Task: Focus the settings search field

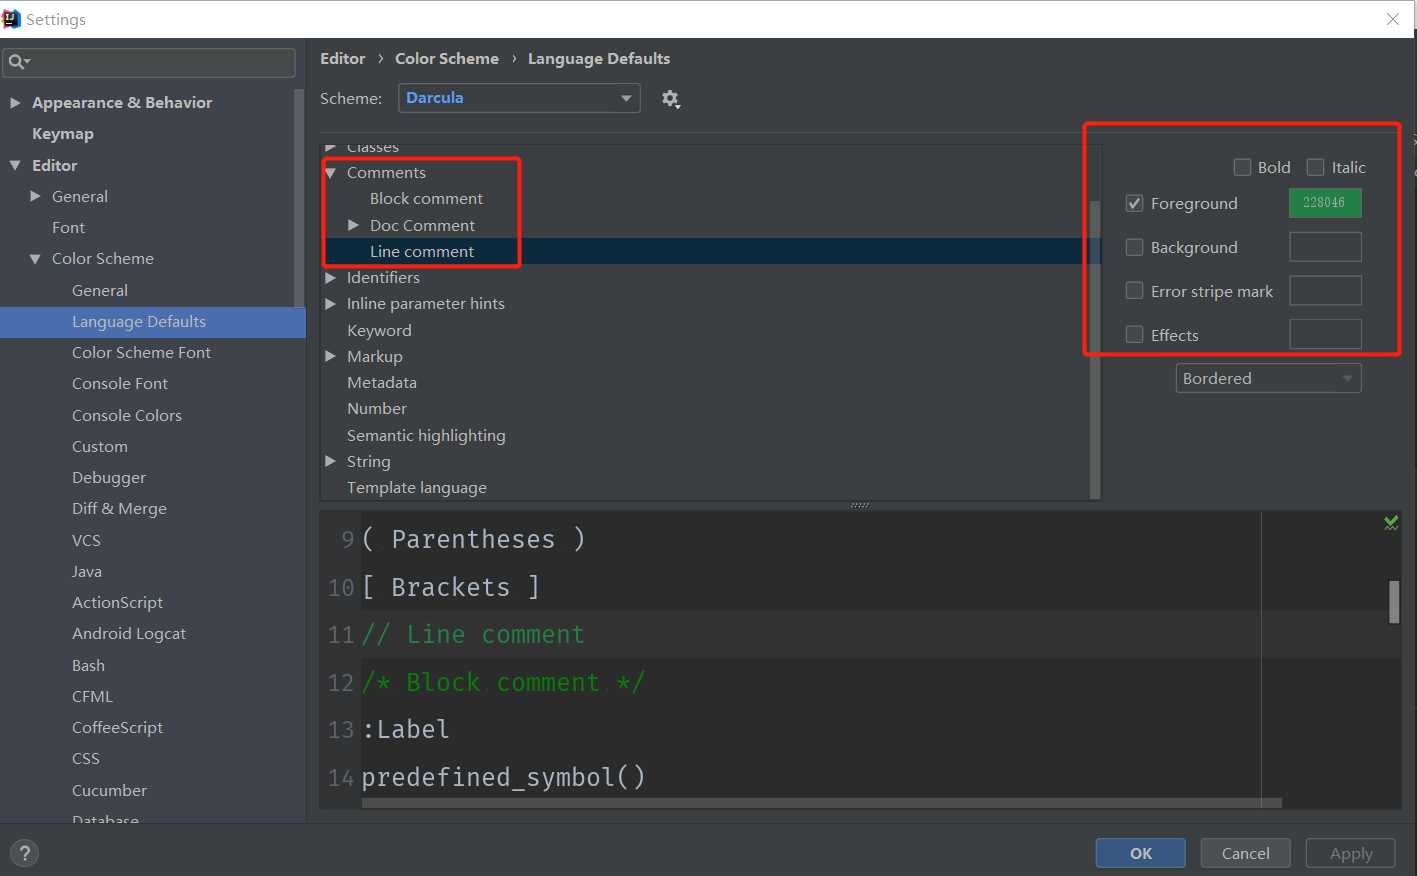Action: coord(150,62)
